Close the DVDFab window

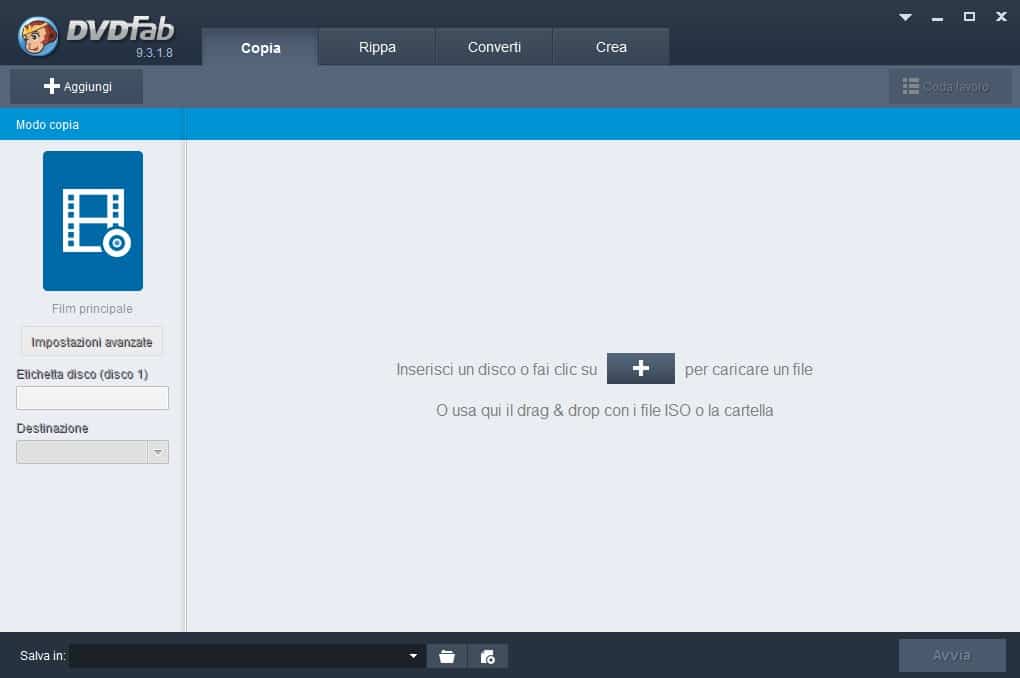click(x=1001, y=17)
